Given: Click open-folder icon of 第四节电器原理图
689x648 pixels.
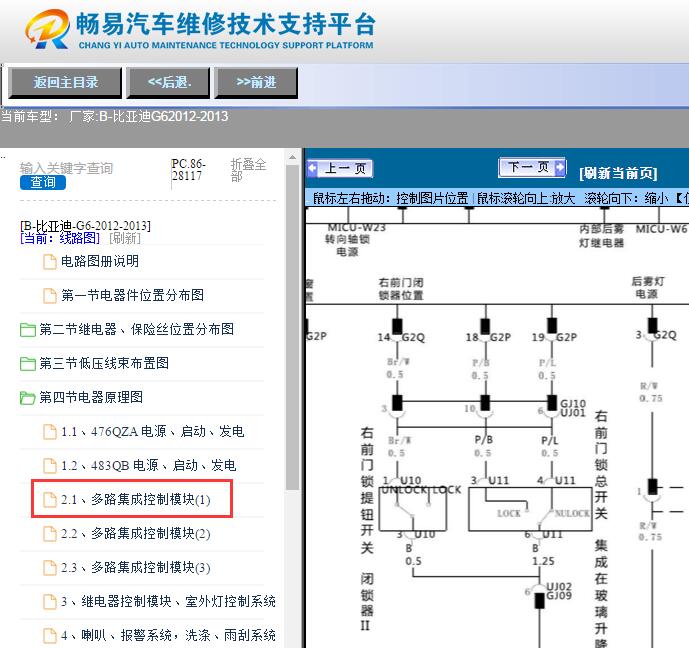Looking at the screenshot, I should [28, 398].
